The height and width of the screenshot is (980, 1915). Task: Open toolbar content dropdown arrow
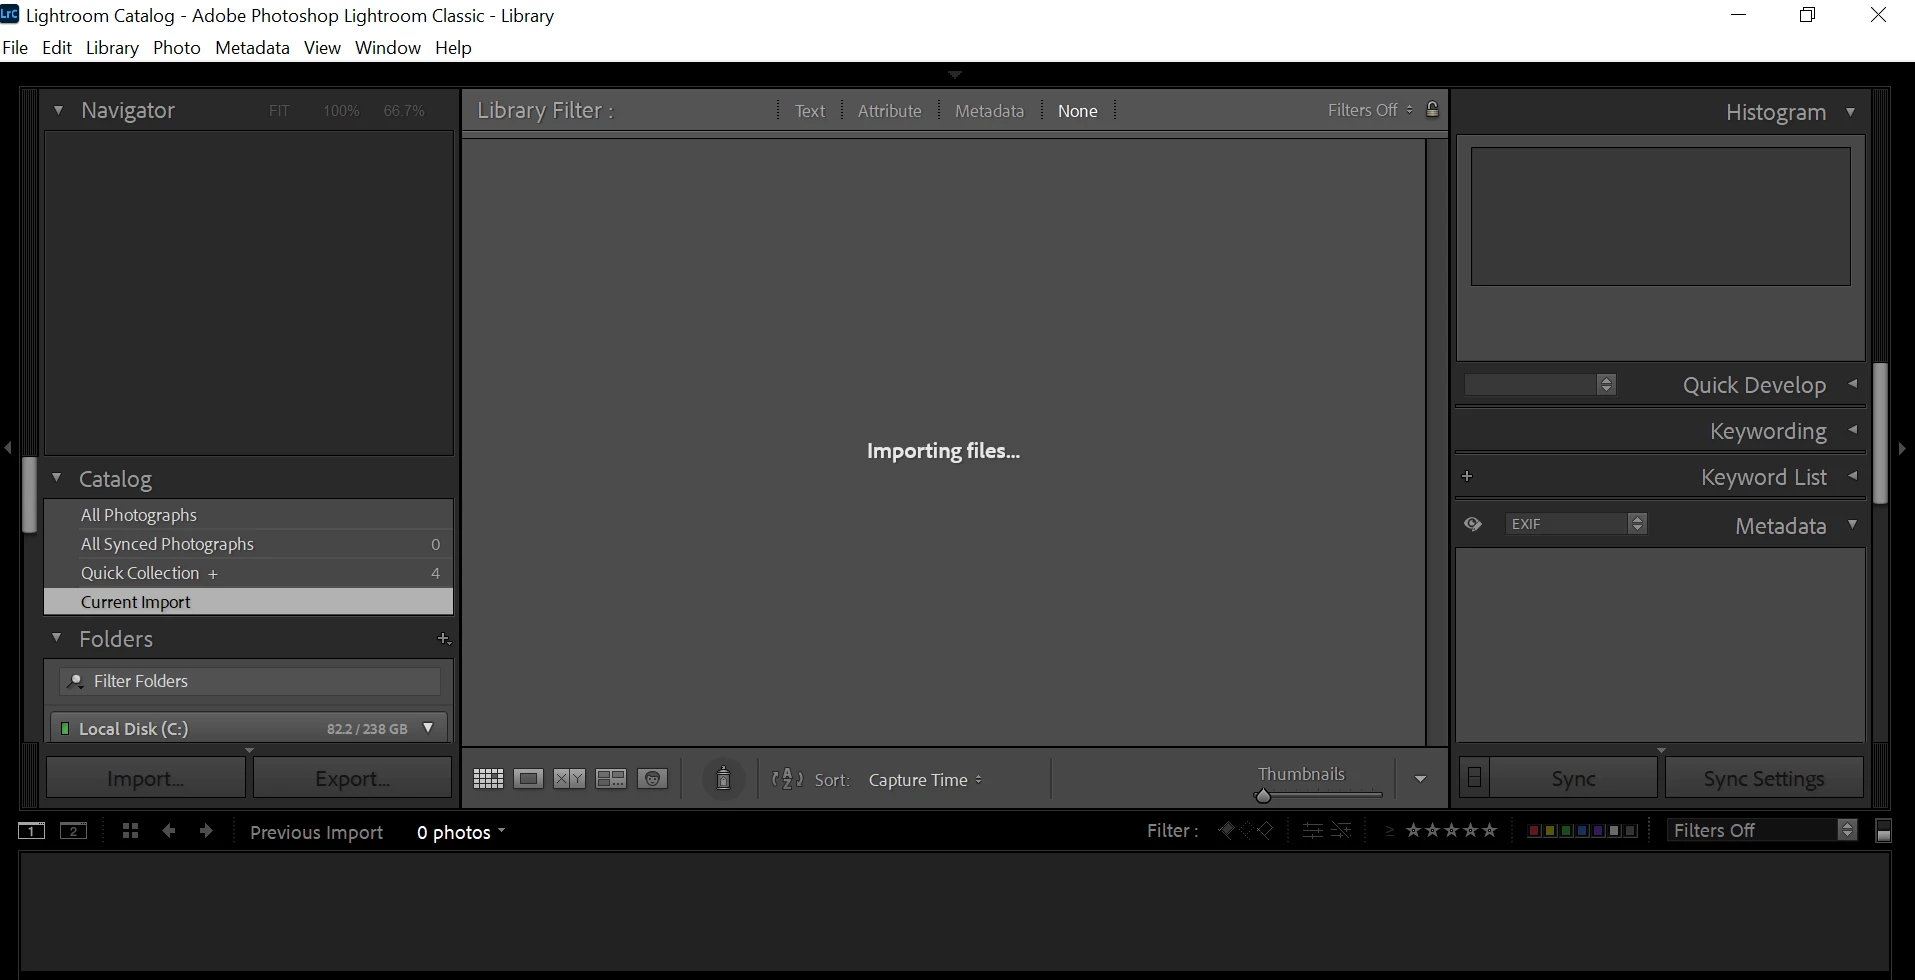1420,779
